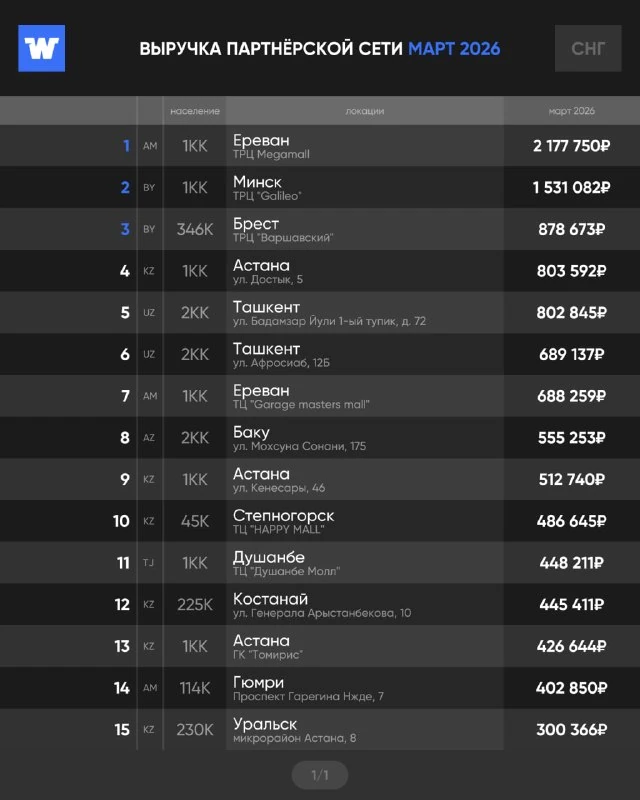Click the МАРТ 2026 title text
The image size is (640, 800).
[x=454, y=49]
